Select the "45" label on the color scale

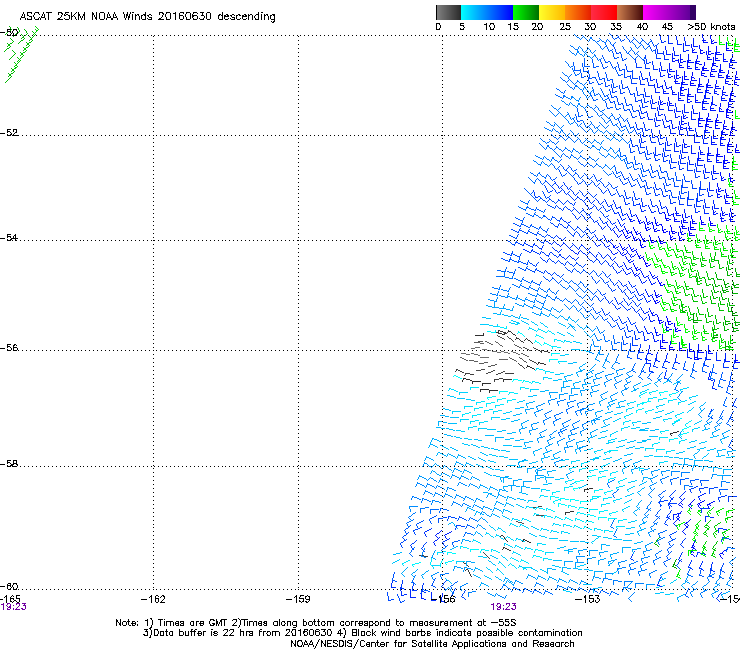(x=667, y=27)
